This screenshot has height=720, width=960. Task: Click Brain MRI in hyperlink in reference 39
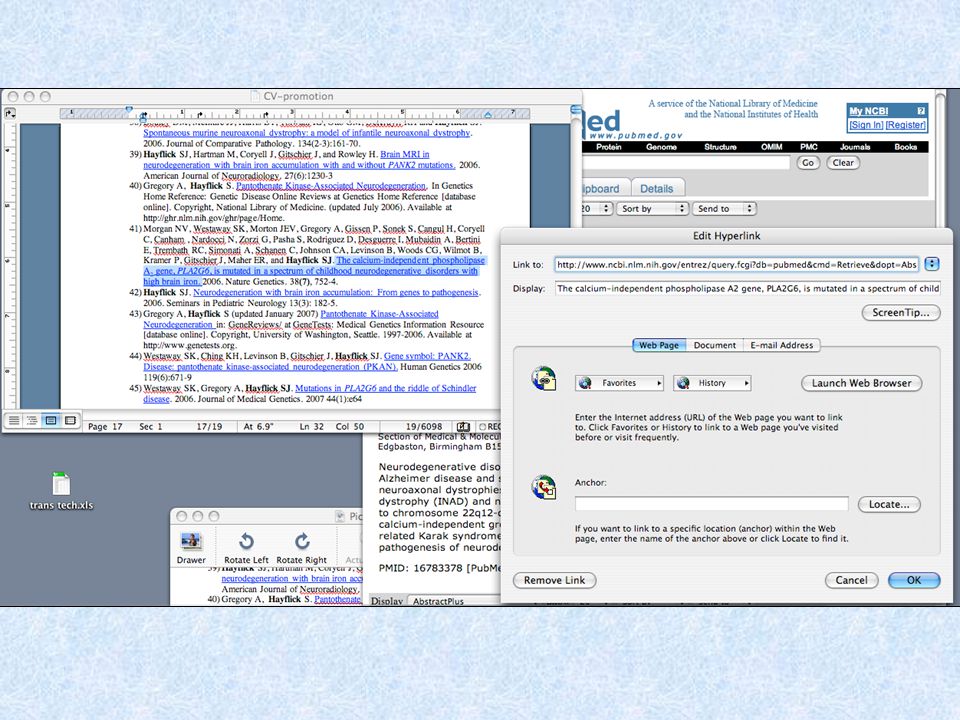click(405, 154)
